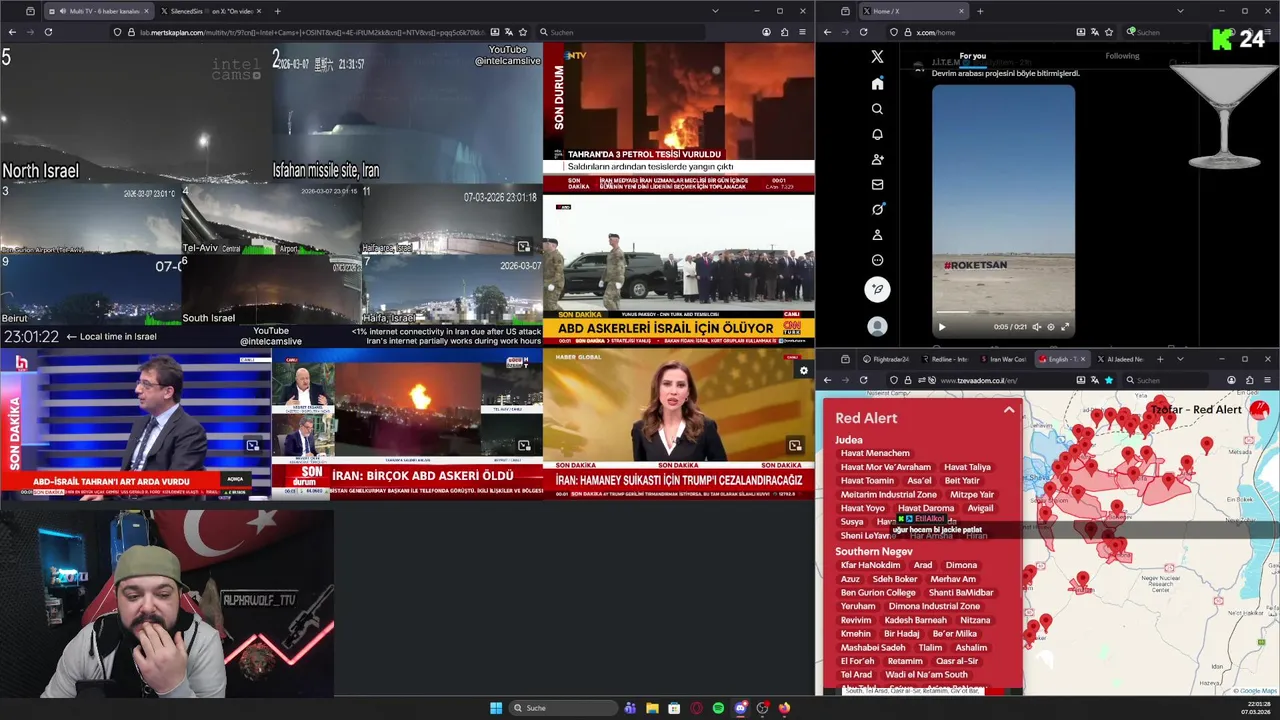This screenshot has height=720, width=1280.
Task: Reload the tzevaadom page
Action: click(863, 380)
